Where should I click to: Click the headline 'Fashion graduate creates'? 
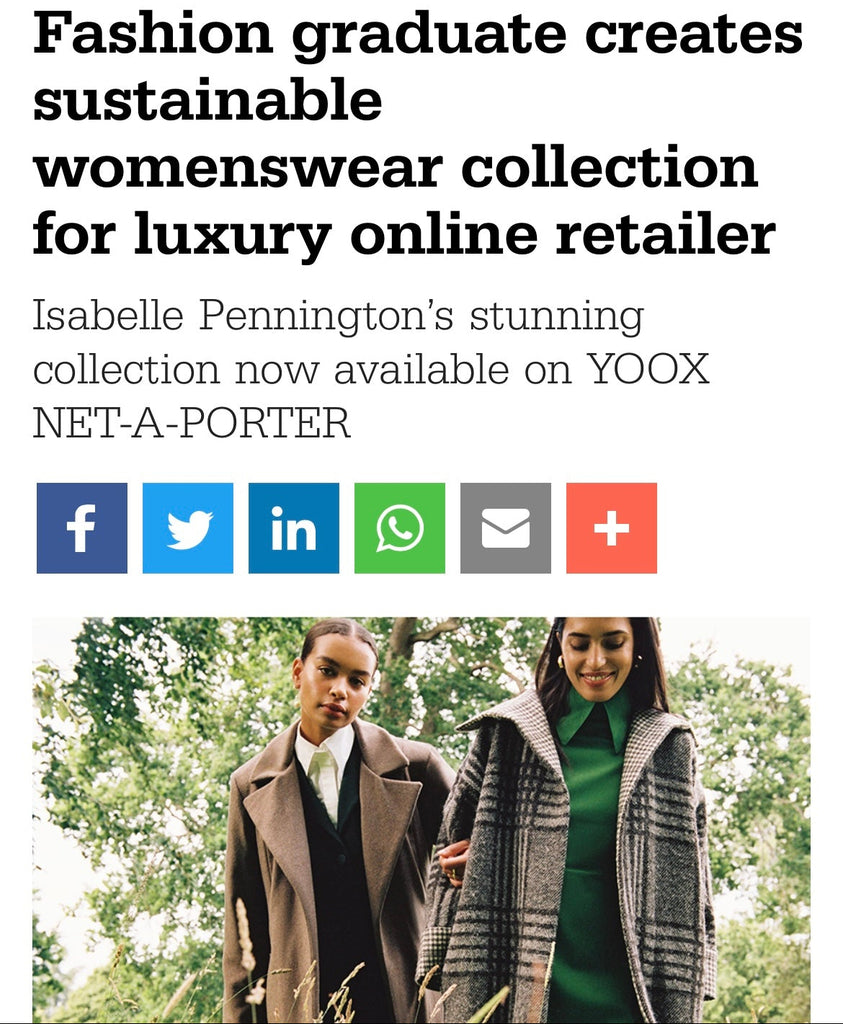(418, 34)
